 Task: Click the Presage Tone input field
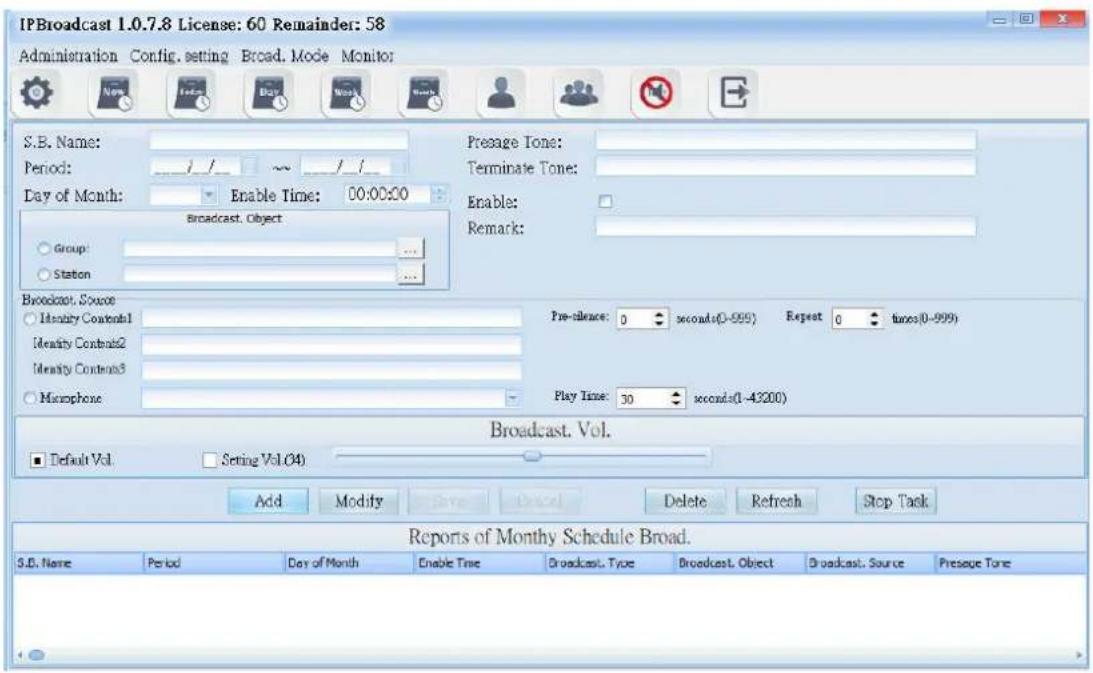[786, 142]
